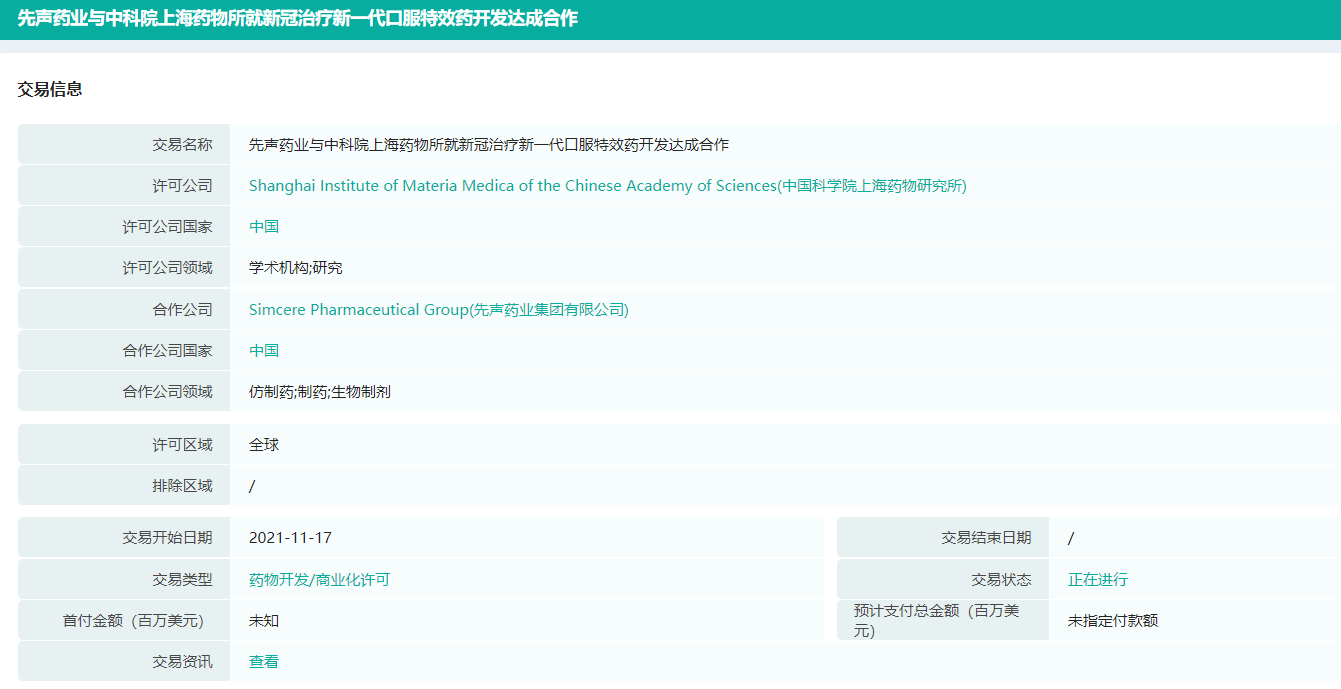Click the green page title banner text
The image size is (1341, 689).
[x=297, y=19]
